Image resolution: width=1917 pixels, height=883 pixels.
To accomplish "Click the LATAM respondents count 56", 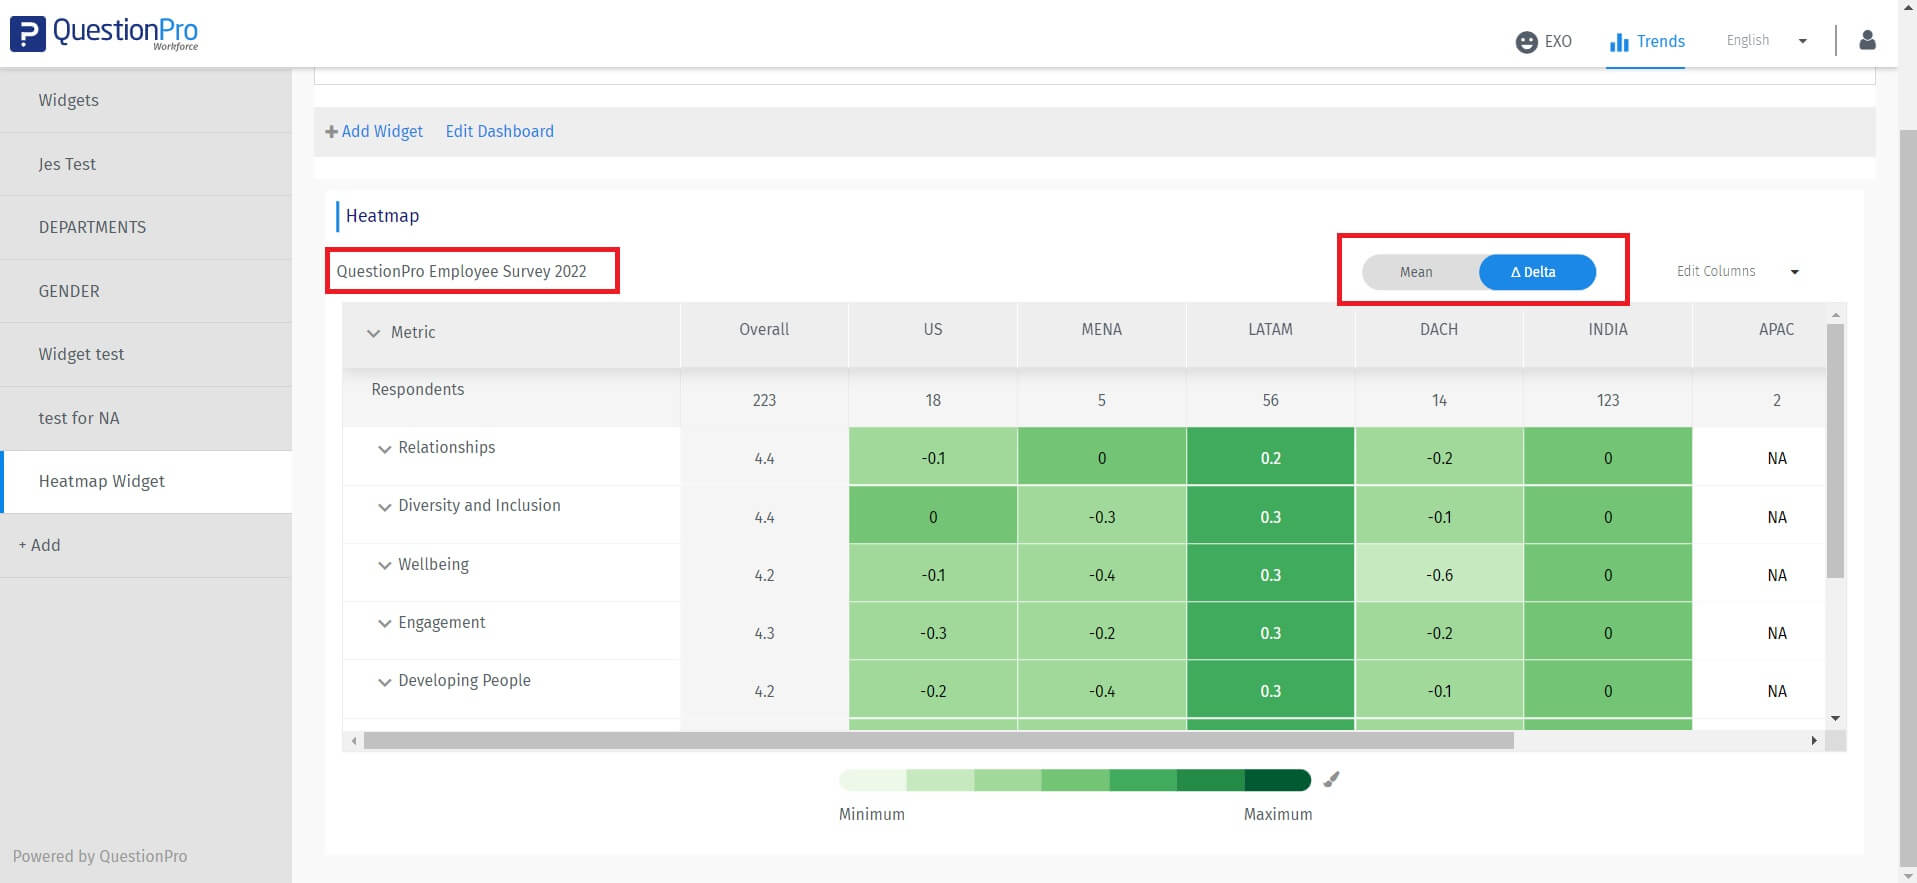I will pos(1270,401).
